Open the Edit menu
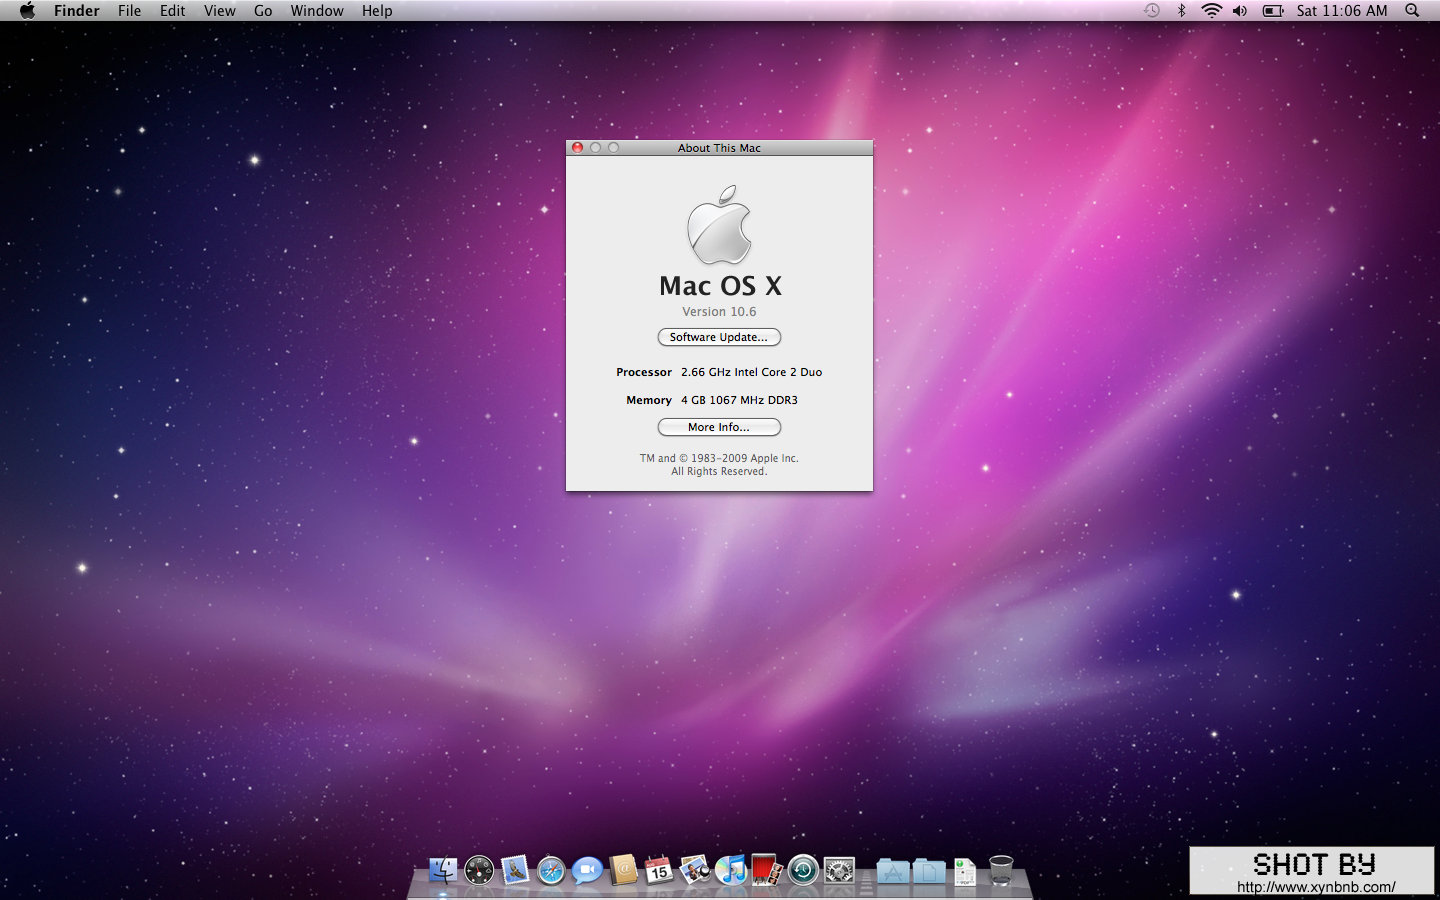This screenshot has height=900, width=1440. [x=173, y=11]
